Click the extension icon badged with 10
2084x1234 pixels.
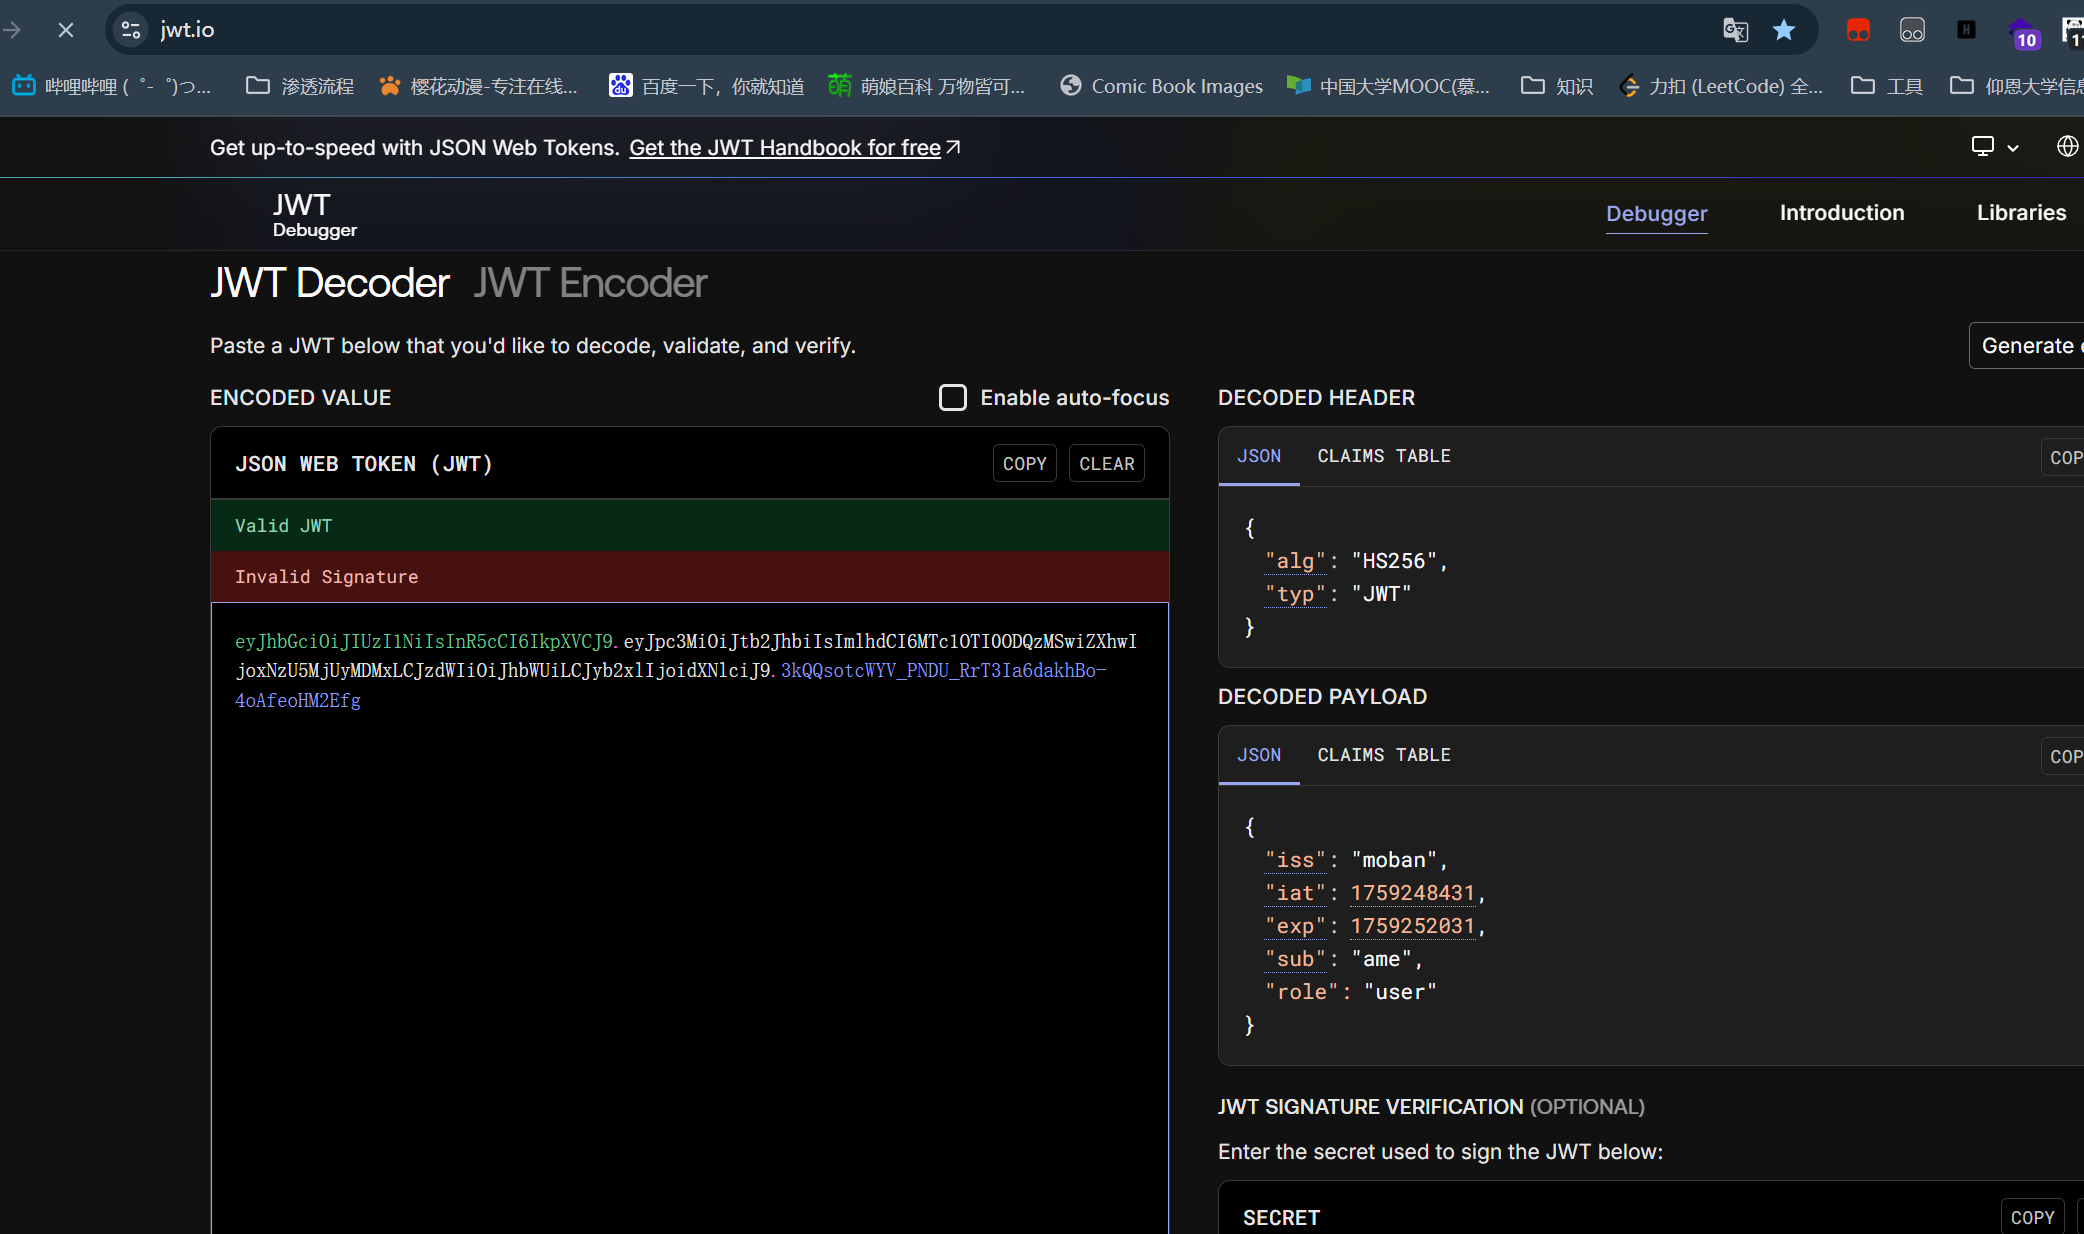coord(2022,32)
